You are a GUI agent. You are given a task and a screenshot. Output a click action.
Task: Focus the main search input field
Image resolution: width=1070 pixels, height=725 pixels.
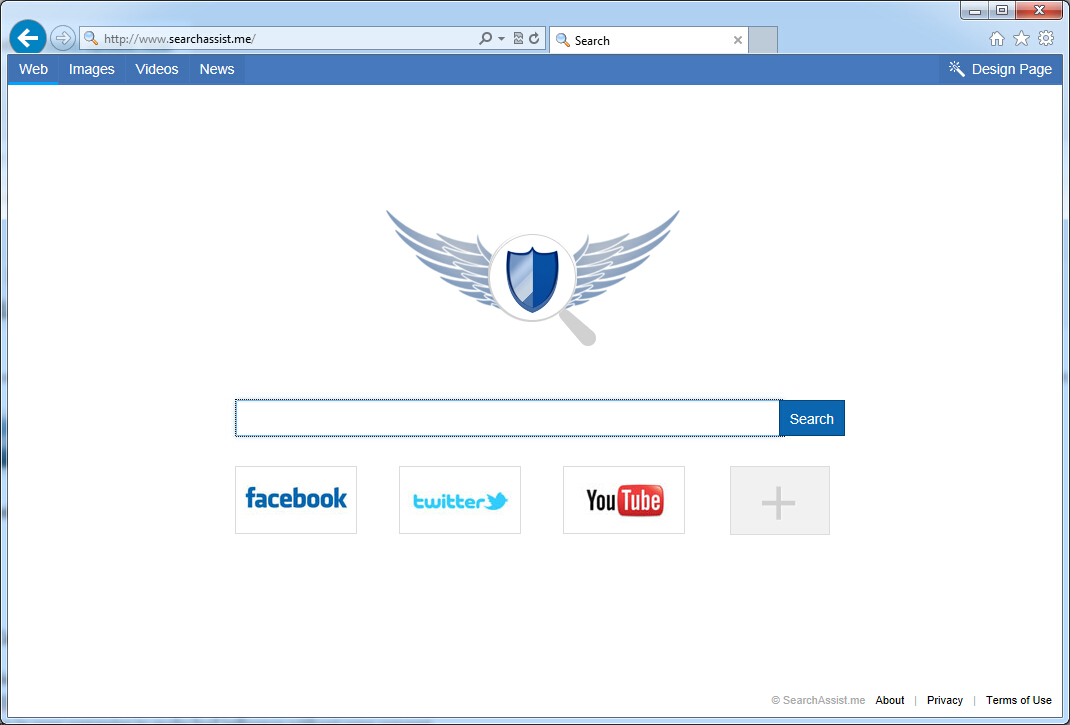[508, 418]
